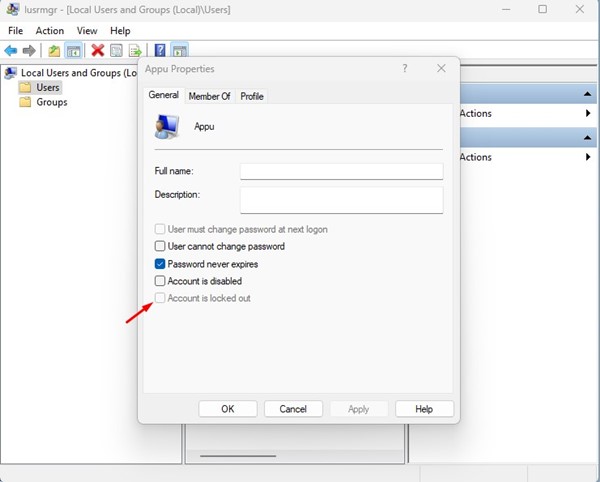Collapse the upper Actions pane section arrow
Image resolution: width=600 pixels, height=482 pixels.
pos(587,94)
